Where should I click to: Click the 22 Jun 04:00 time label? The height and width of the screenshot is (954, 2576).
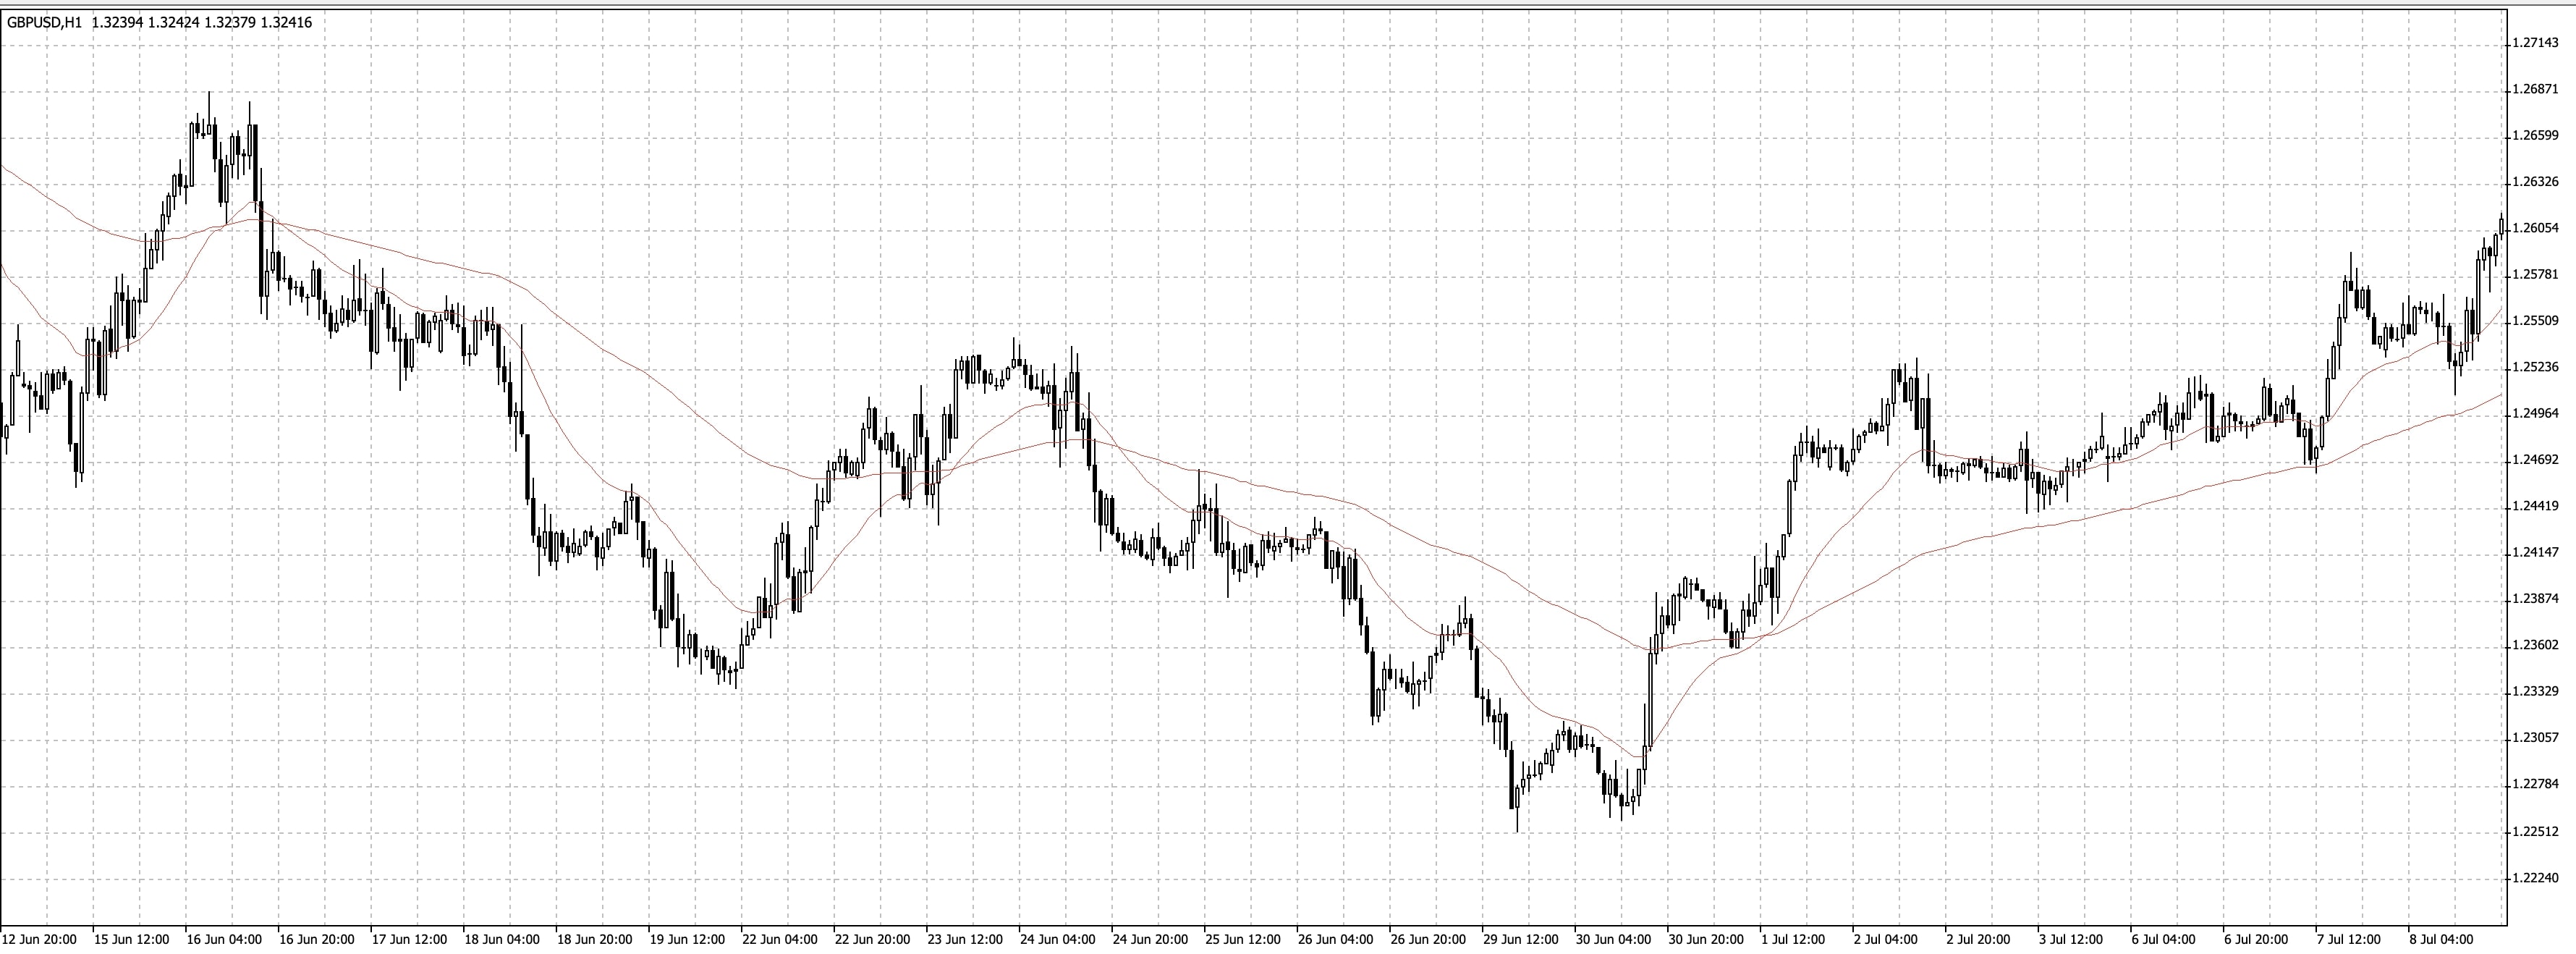click(x=780, y=940)
